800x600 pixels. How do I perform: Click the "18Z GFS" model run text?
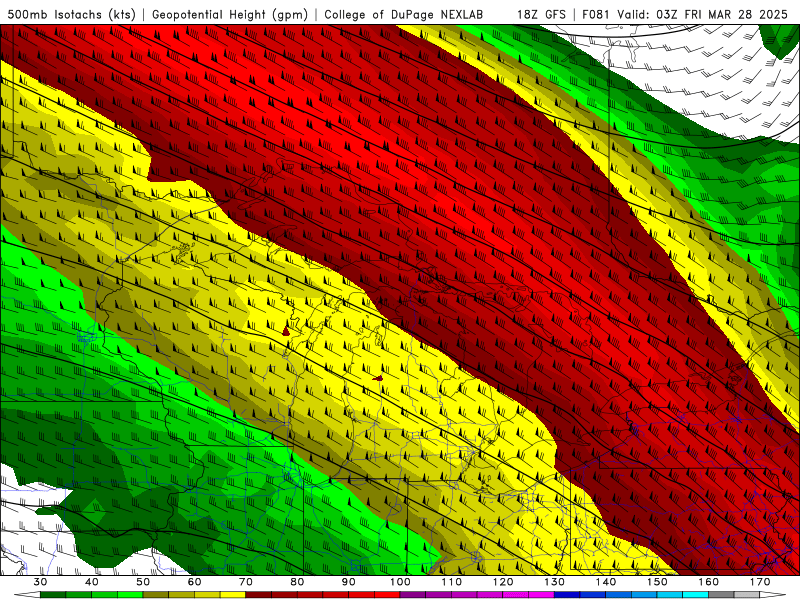541,14
